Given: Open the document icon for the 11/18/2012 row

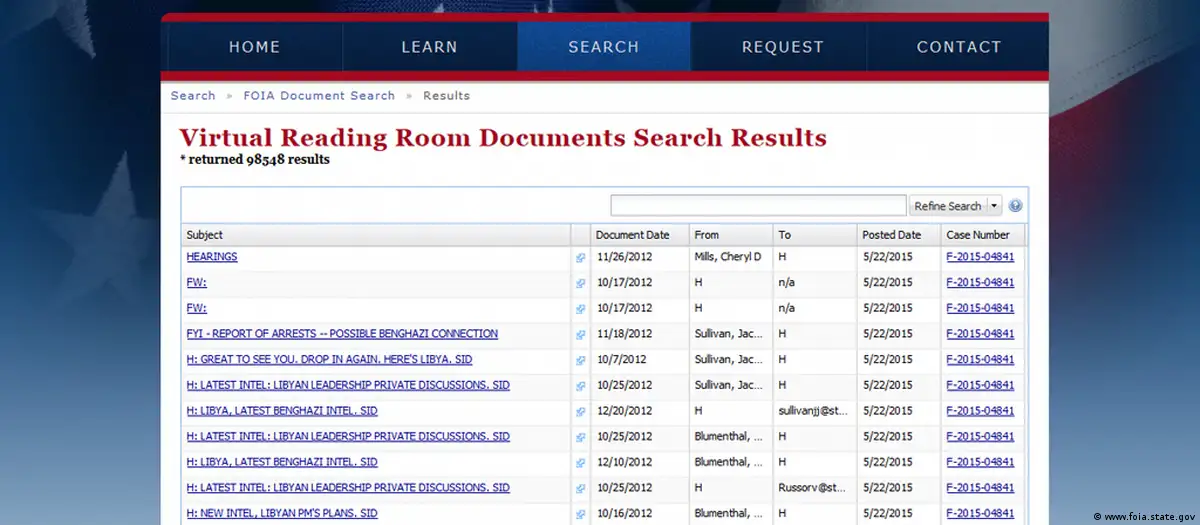Looking at the screenshot, I should pyautogui.click(x=580, y=335).
